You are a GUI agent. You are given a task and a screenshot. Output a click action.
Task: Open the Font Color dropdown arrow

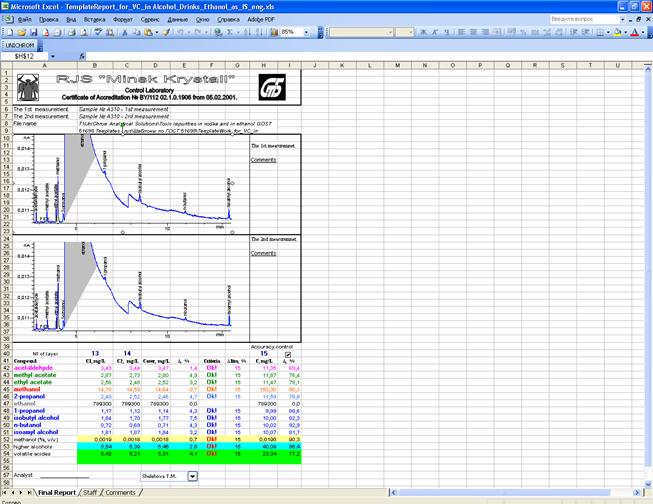click(643, 32)
